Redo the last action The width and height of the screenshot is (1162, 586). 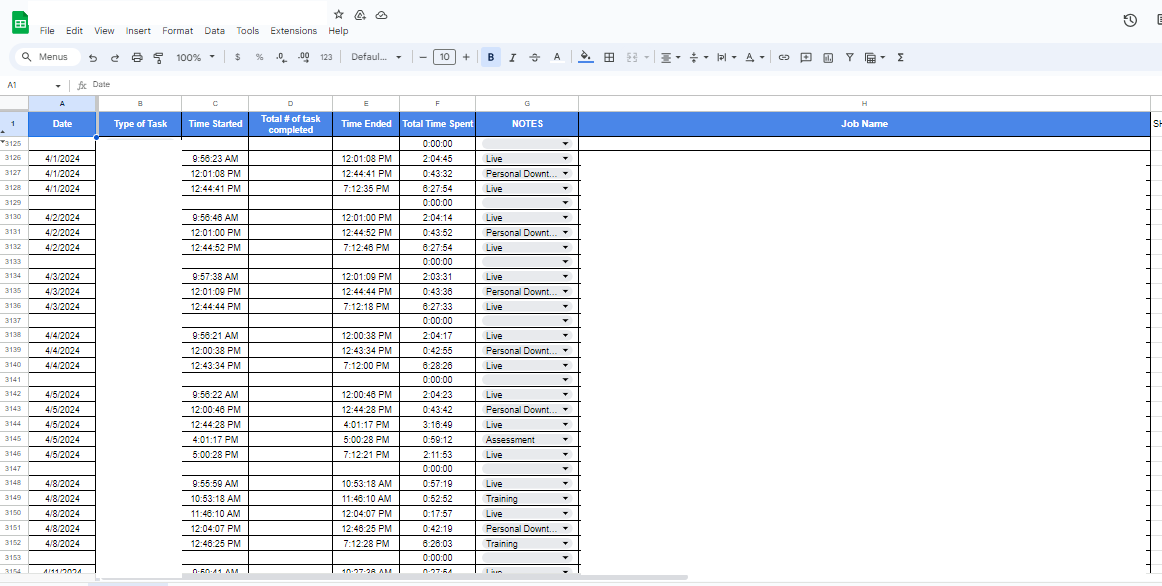[115, 57]
